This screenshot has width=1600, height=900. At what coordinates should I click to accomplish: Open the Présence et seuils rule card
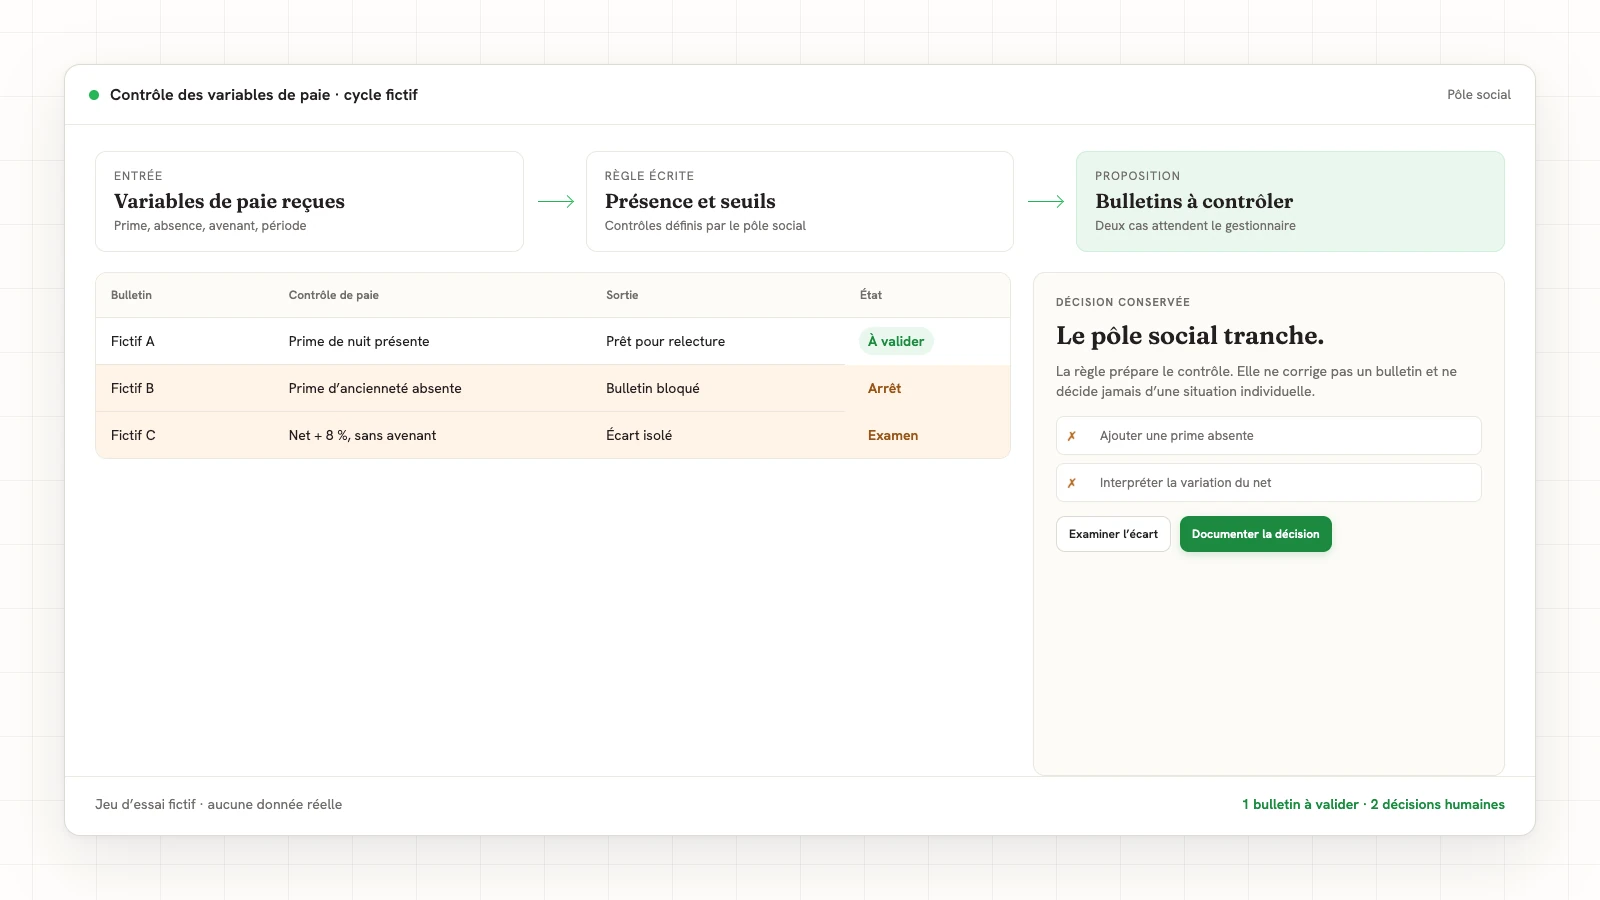coord(800,201)
